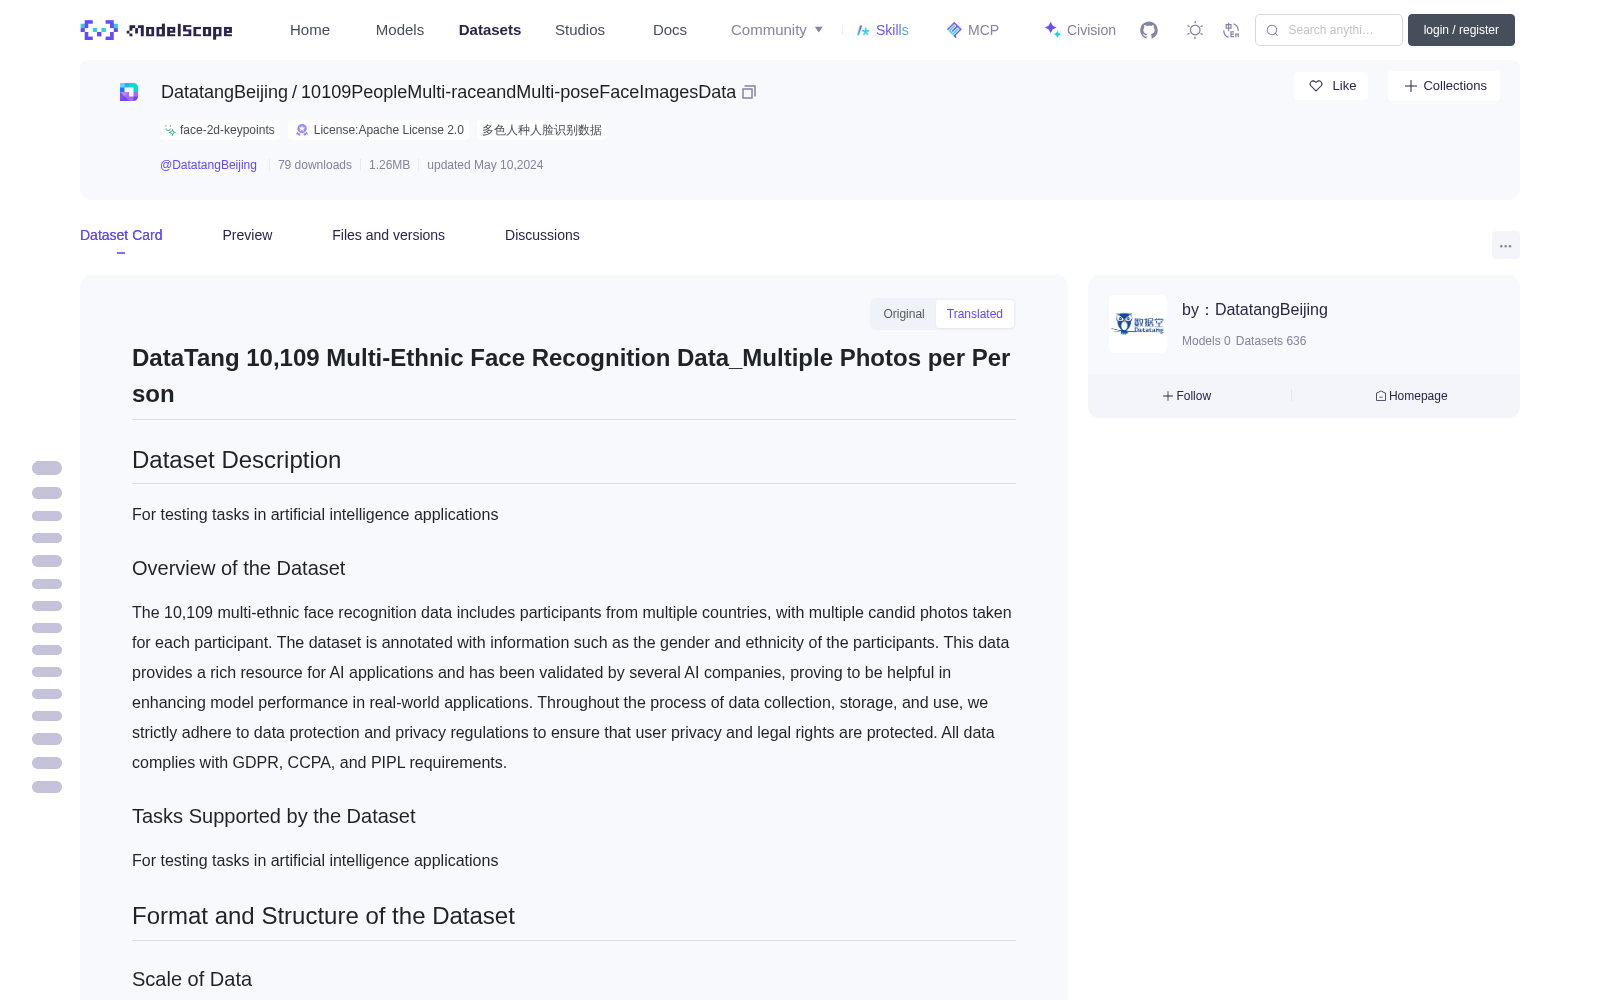Toggle light/dark theme sun icon
Viewport: 1600px width, 1000px height.
point(1194,30)
